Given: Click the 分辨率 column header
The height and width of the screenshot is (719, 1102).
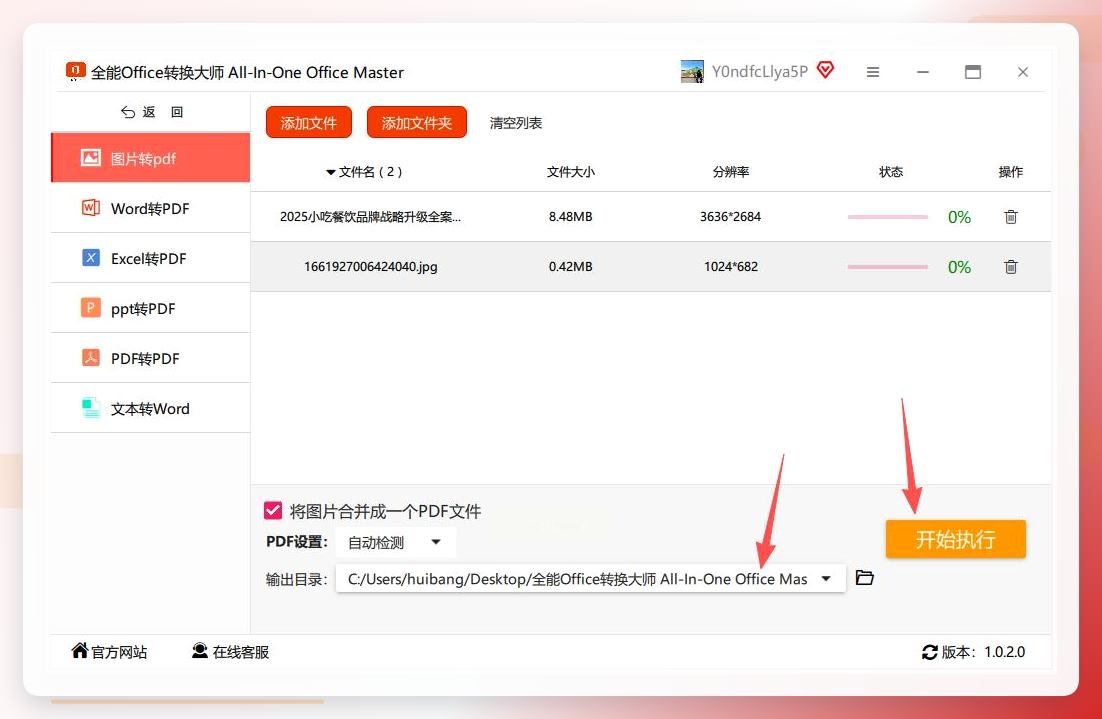Looking at the screenshot, I should 731,172.
